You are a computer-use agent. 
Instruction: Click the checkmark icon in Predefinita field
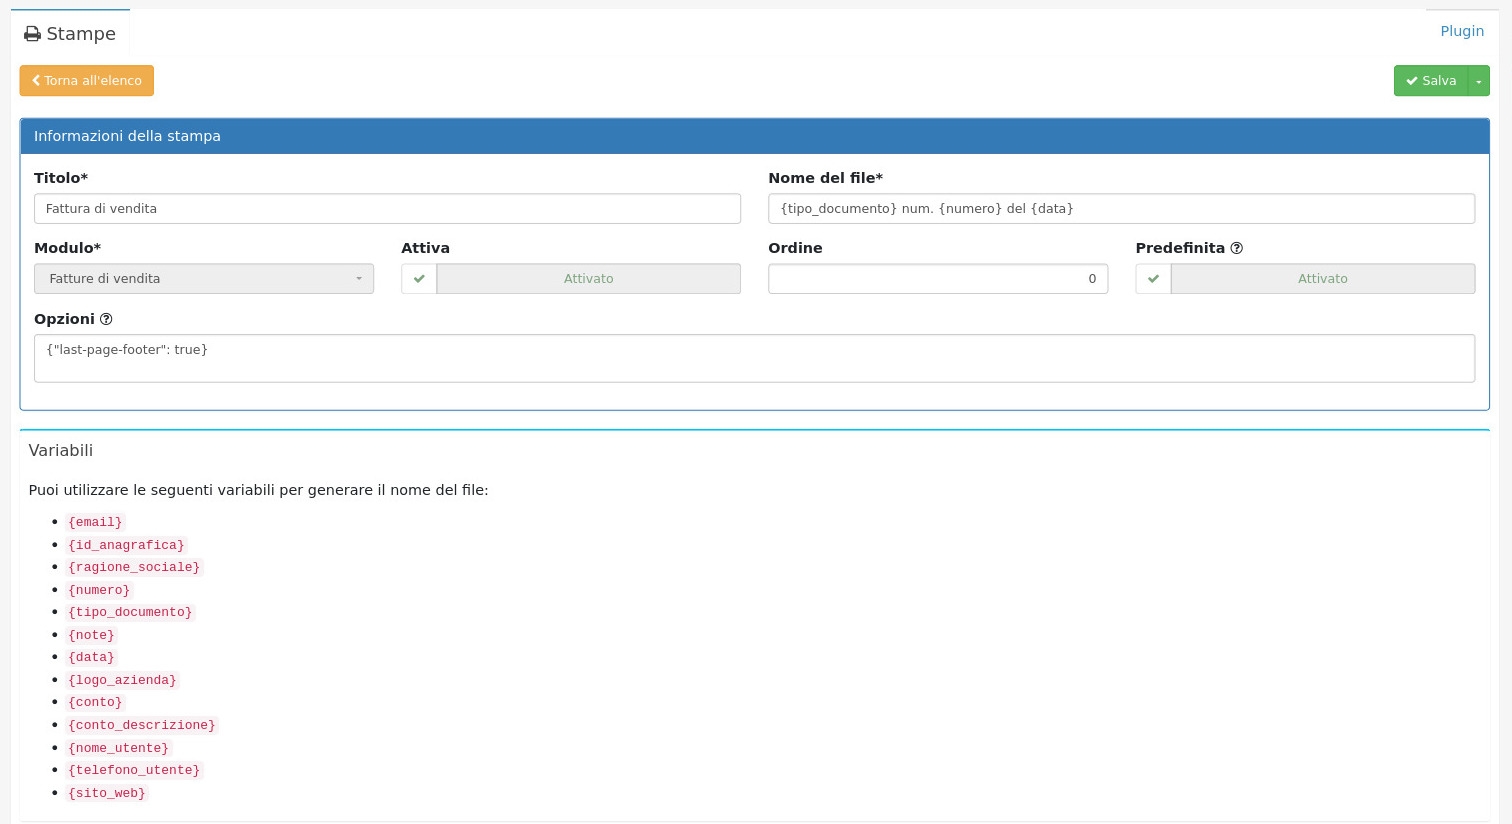(x=1153, y=279)
